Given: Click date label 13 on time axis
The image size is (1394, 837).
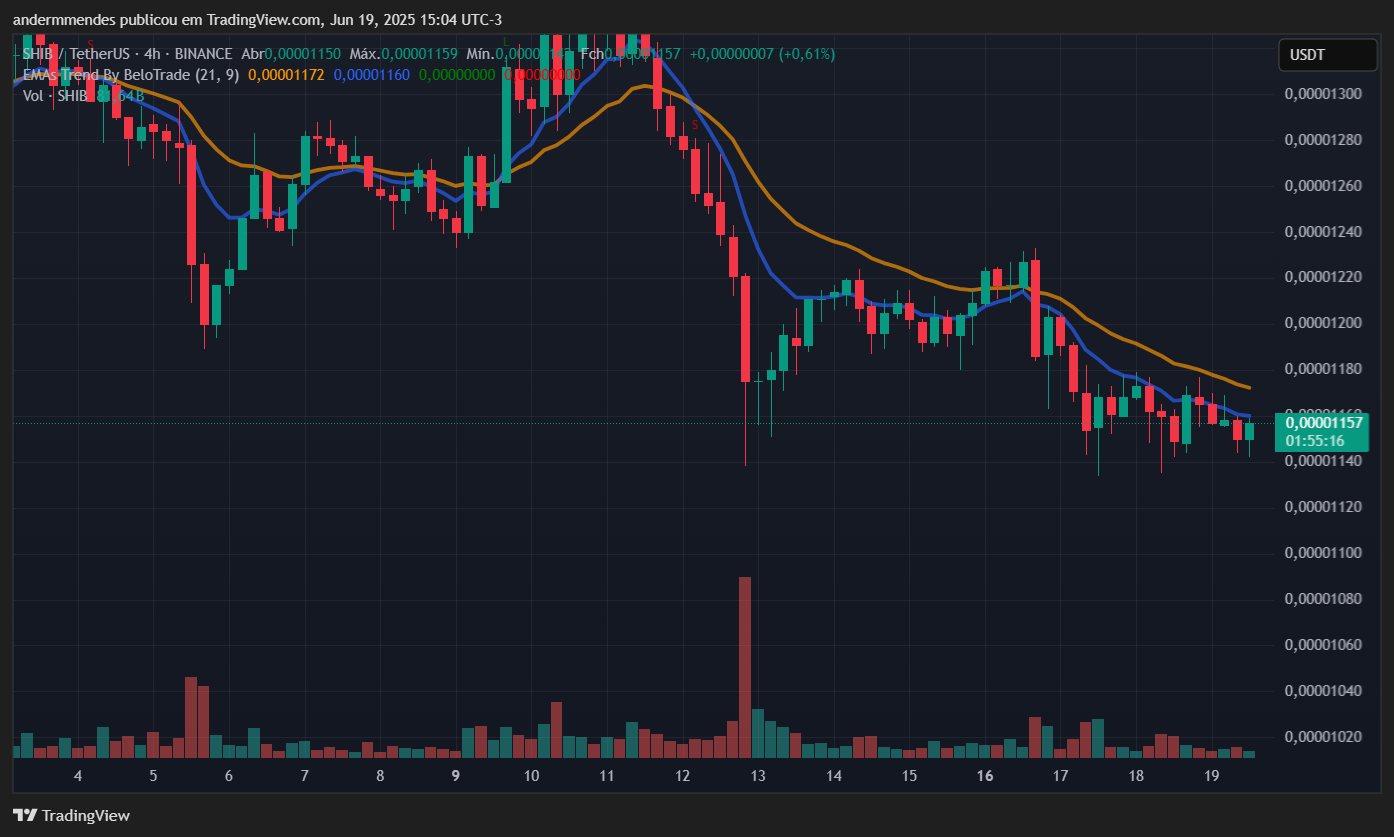Looking at the screenshot, I should 758,776.
